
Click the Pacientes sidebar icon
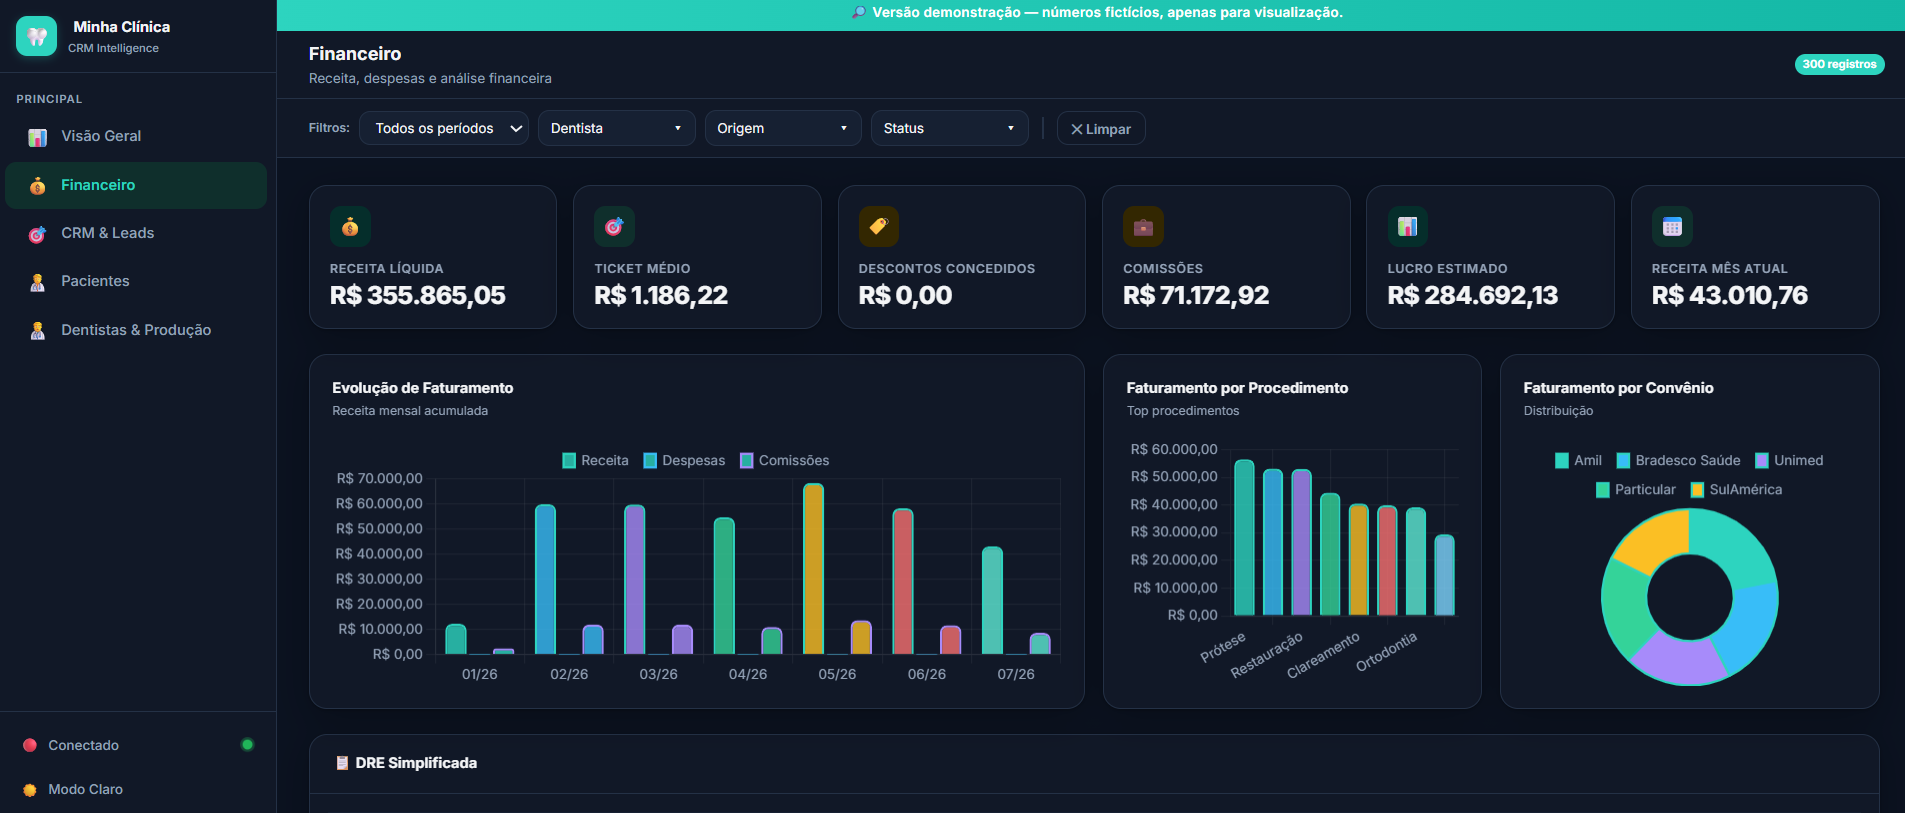click(38, 282)
